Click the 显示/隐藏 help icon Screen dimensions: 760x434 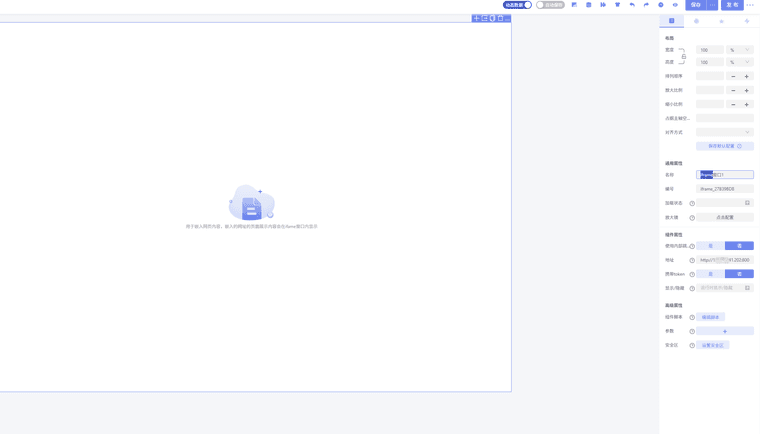pos(692,289)
